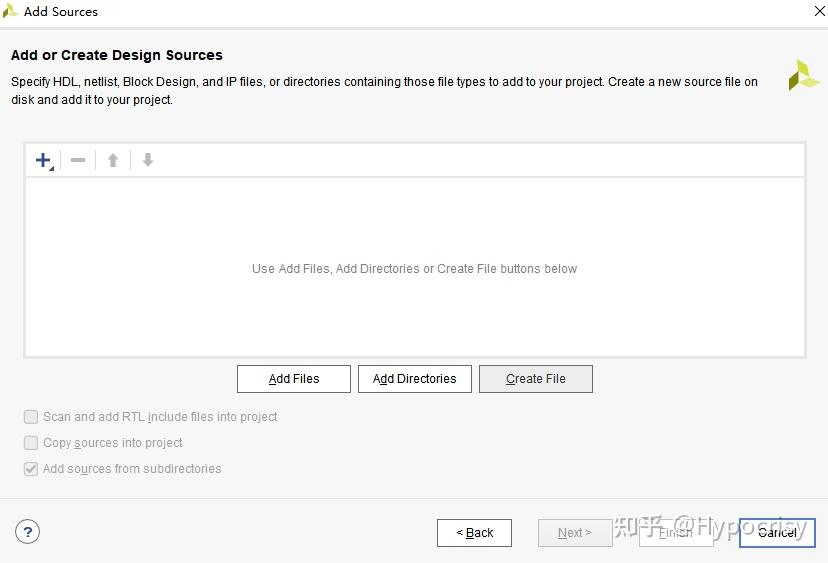The width and height of the screenshot is (828, 563).
Task: Click the minus Remove icon
Action: point(78,160)
